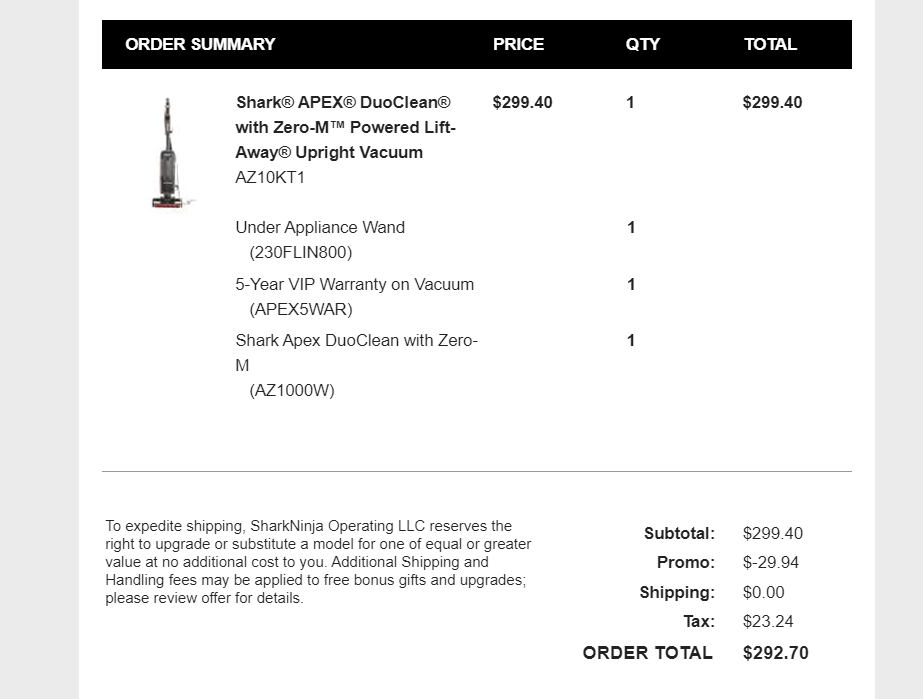Select the AZ1000W item code
Screen dimensions: 923x699
coord(292,390)
